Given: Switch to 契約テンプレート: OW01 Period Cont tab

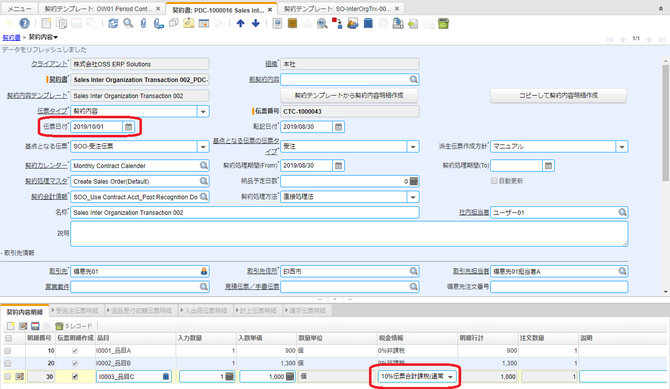Looking at the screenshot, I should coord(103,9).
